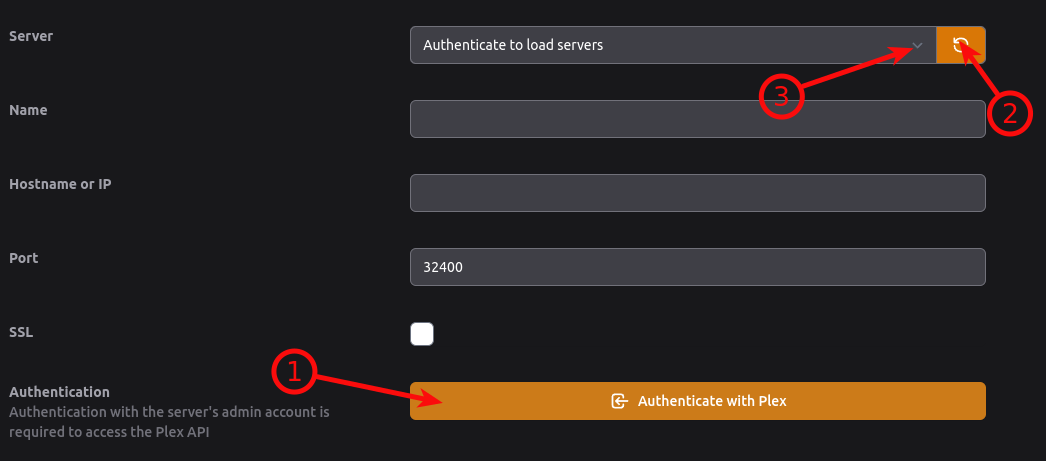Viewport: 1046px width, 461px height.
Task: Click the sign-in icon inside Authenticate button
Action: [619, 401]
